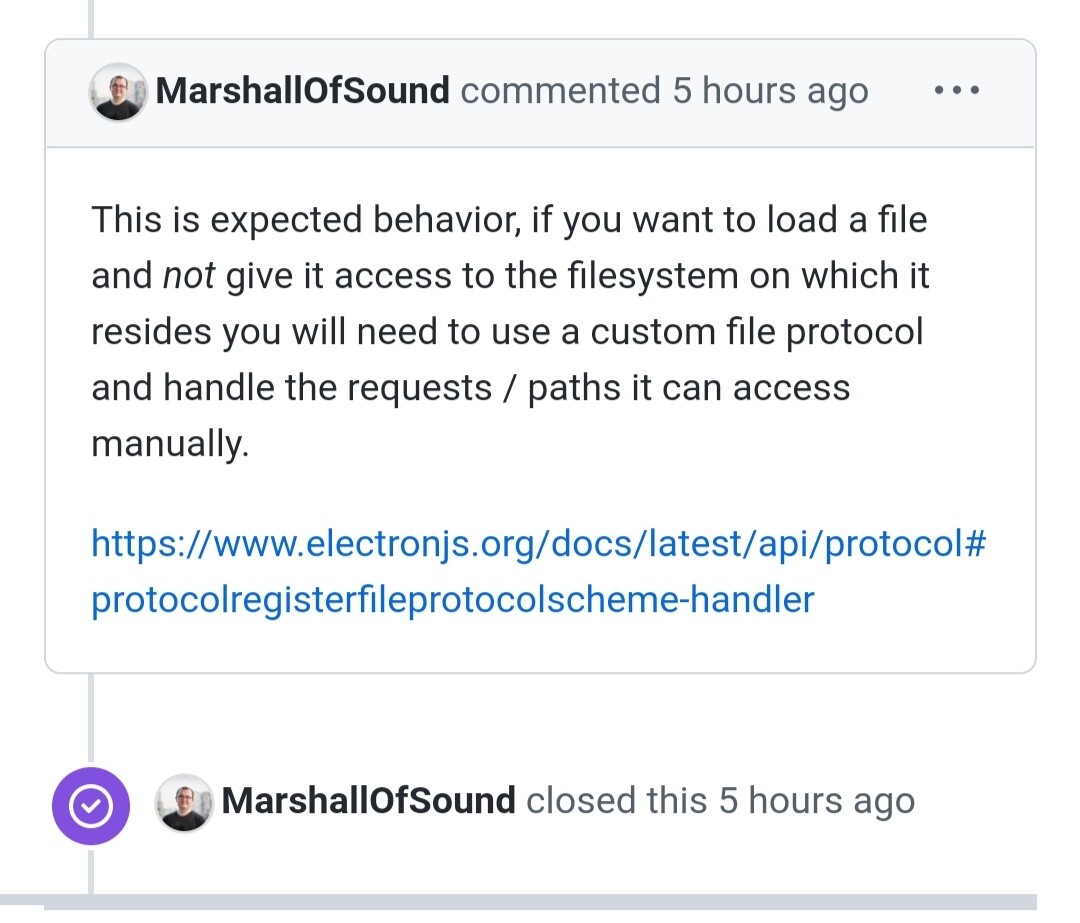Click the closed event's "5 hours ago" timestamp
Viewport: 1080px width, 923px height.
point(817,800)
